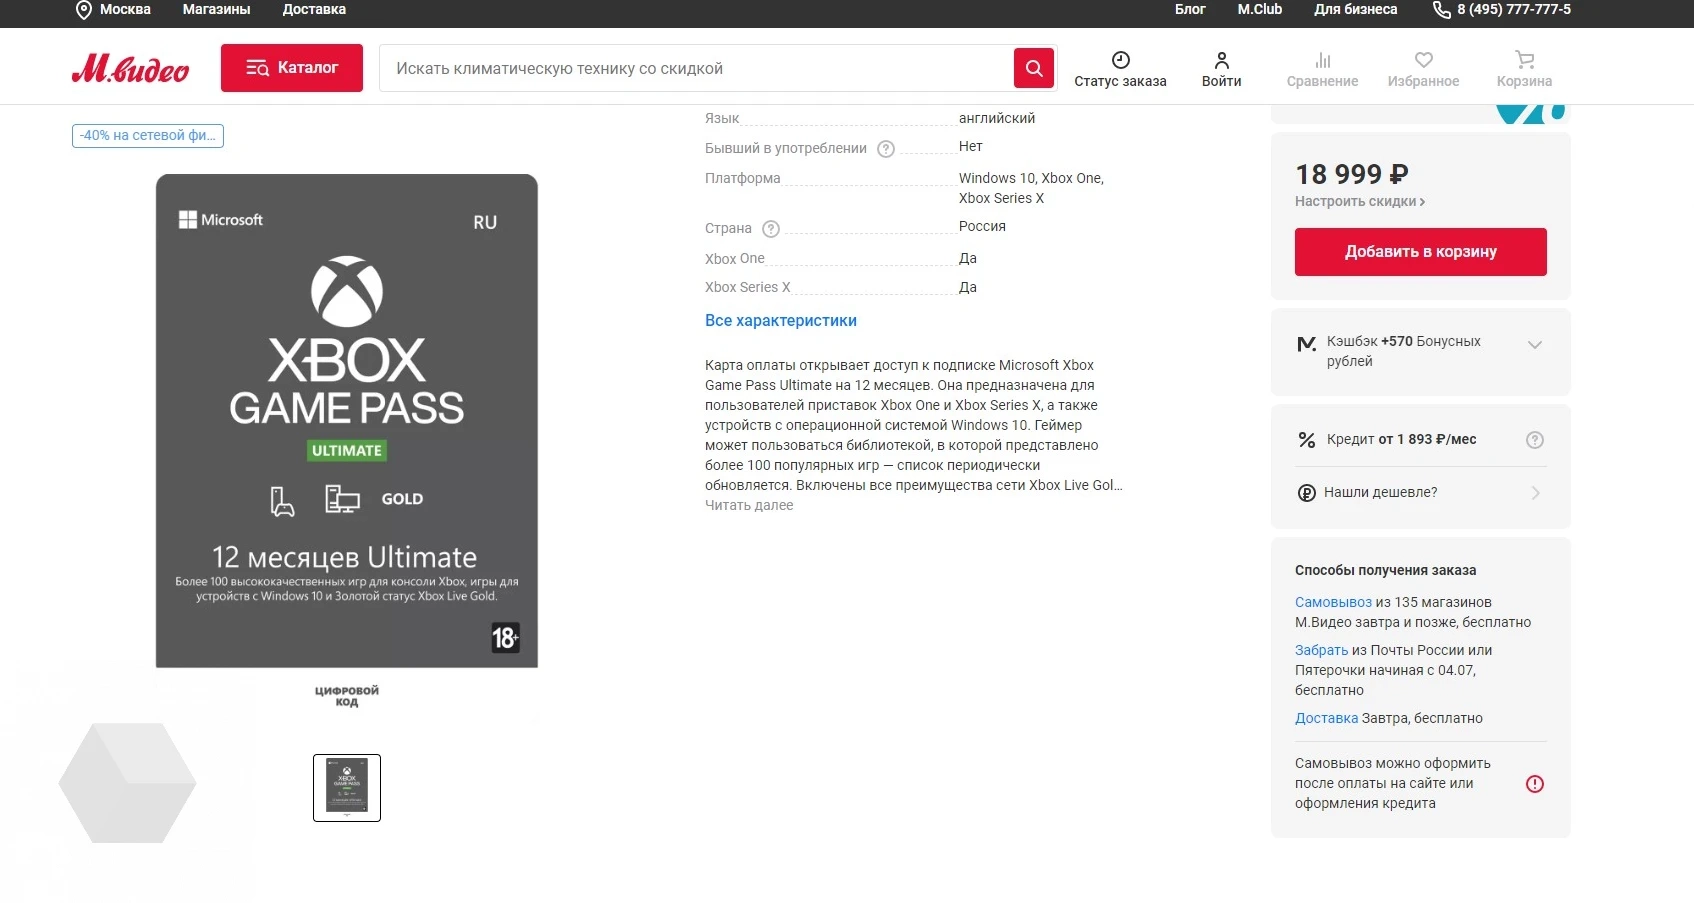Viewport: 1694px width, 903px height.
Task: Click the percent icon next to Кредит
Action: 1306,440
